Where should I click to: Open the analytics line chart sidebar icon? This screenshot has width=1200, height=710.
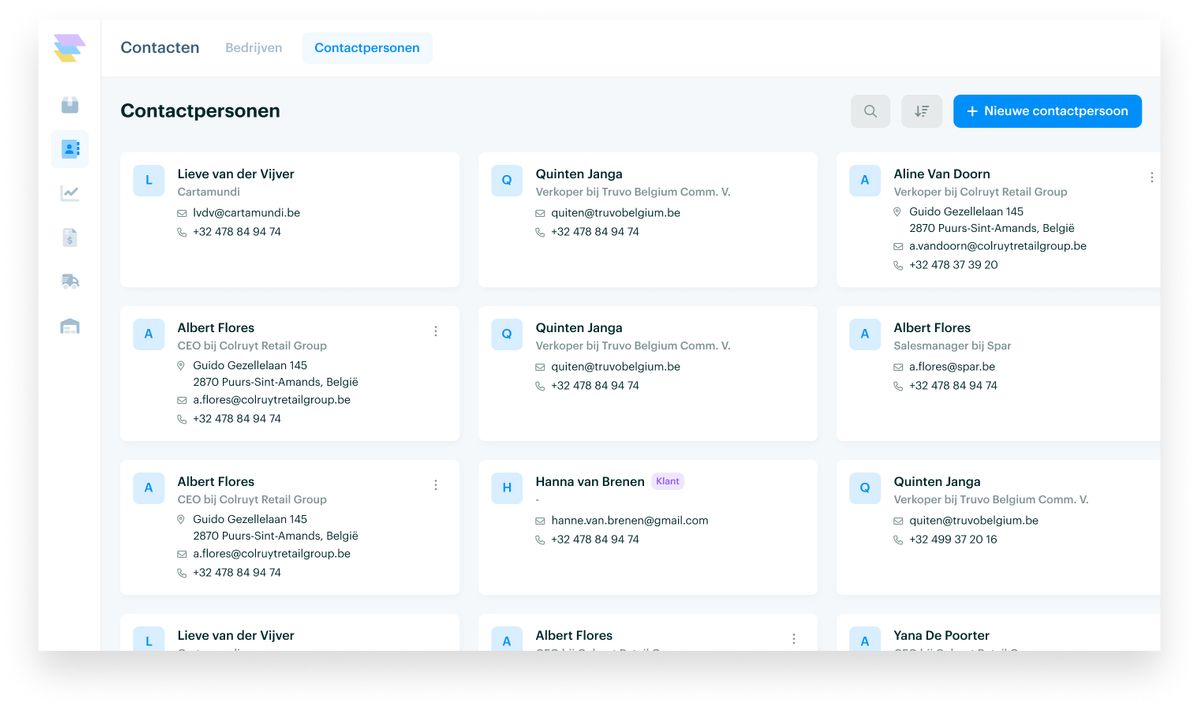pos(70,193)
